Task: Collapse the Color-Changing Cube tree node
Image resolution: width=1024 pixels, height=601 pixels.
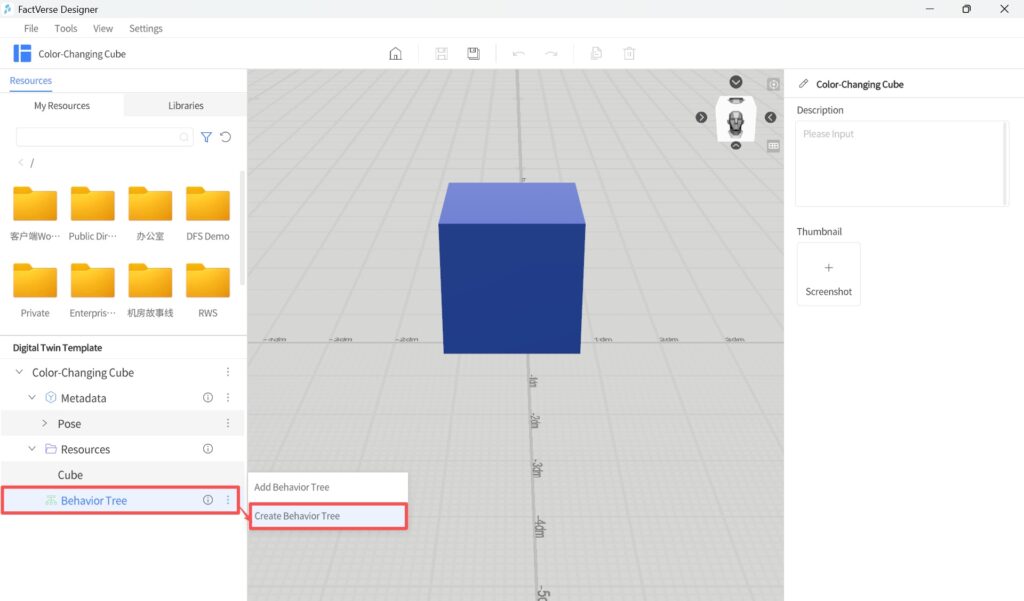Action: (18, 371)
